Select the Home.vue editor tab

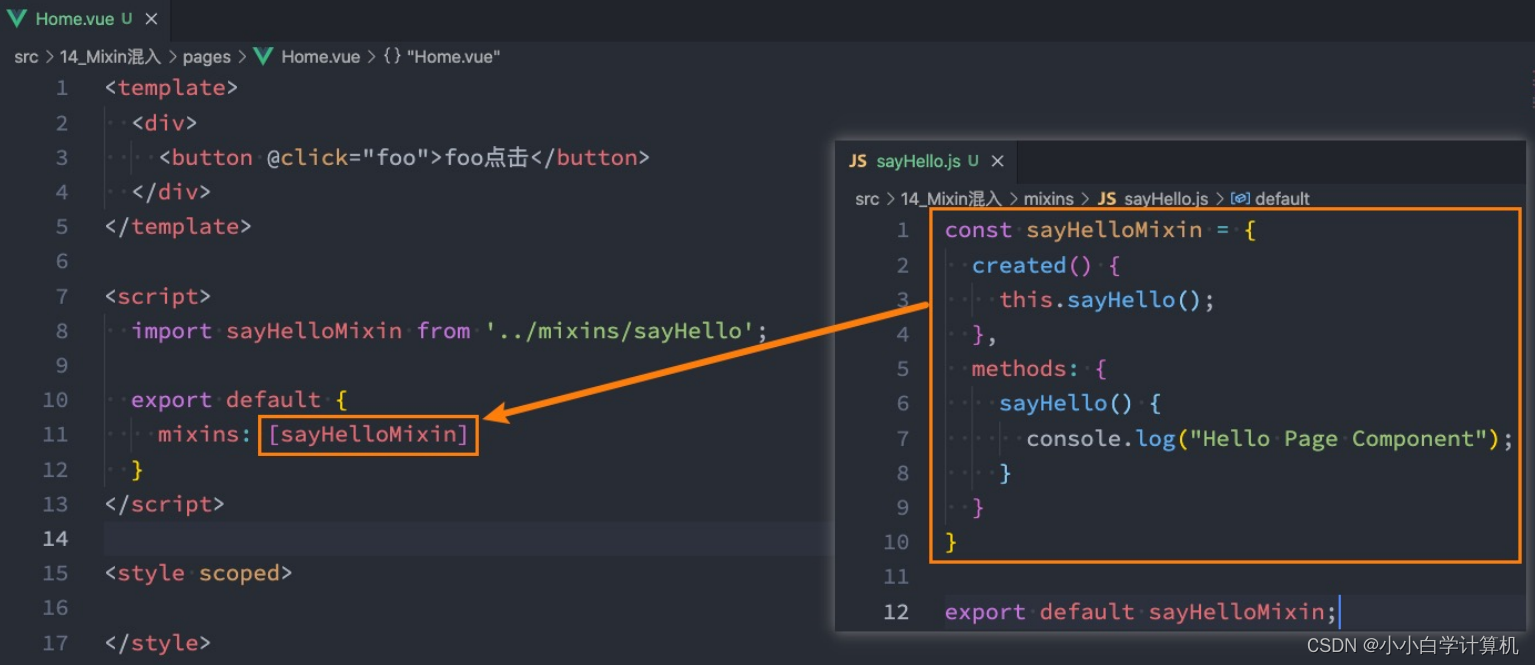tap(85, 18)
